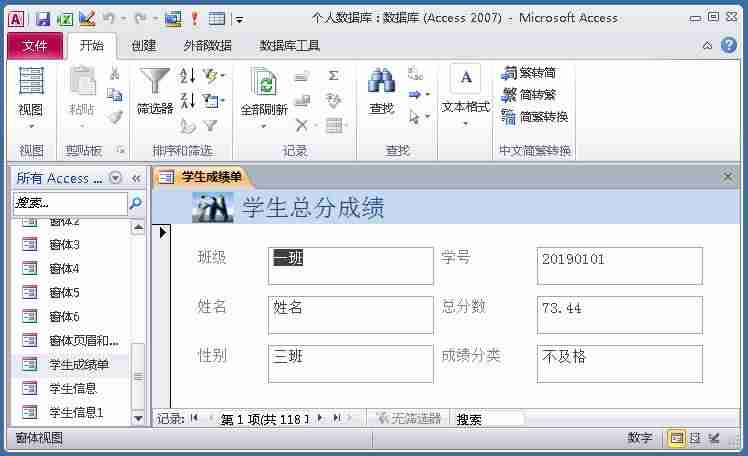
Task: Click the Save icon in quick access toolbar
Action: click(x=43, y=19)
